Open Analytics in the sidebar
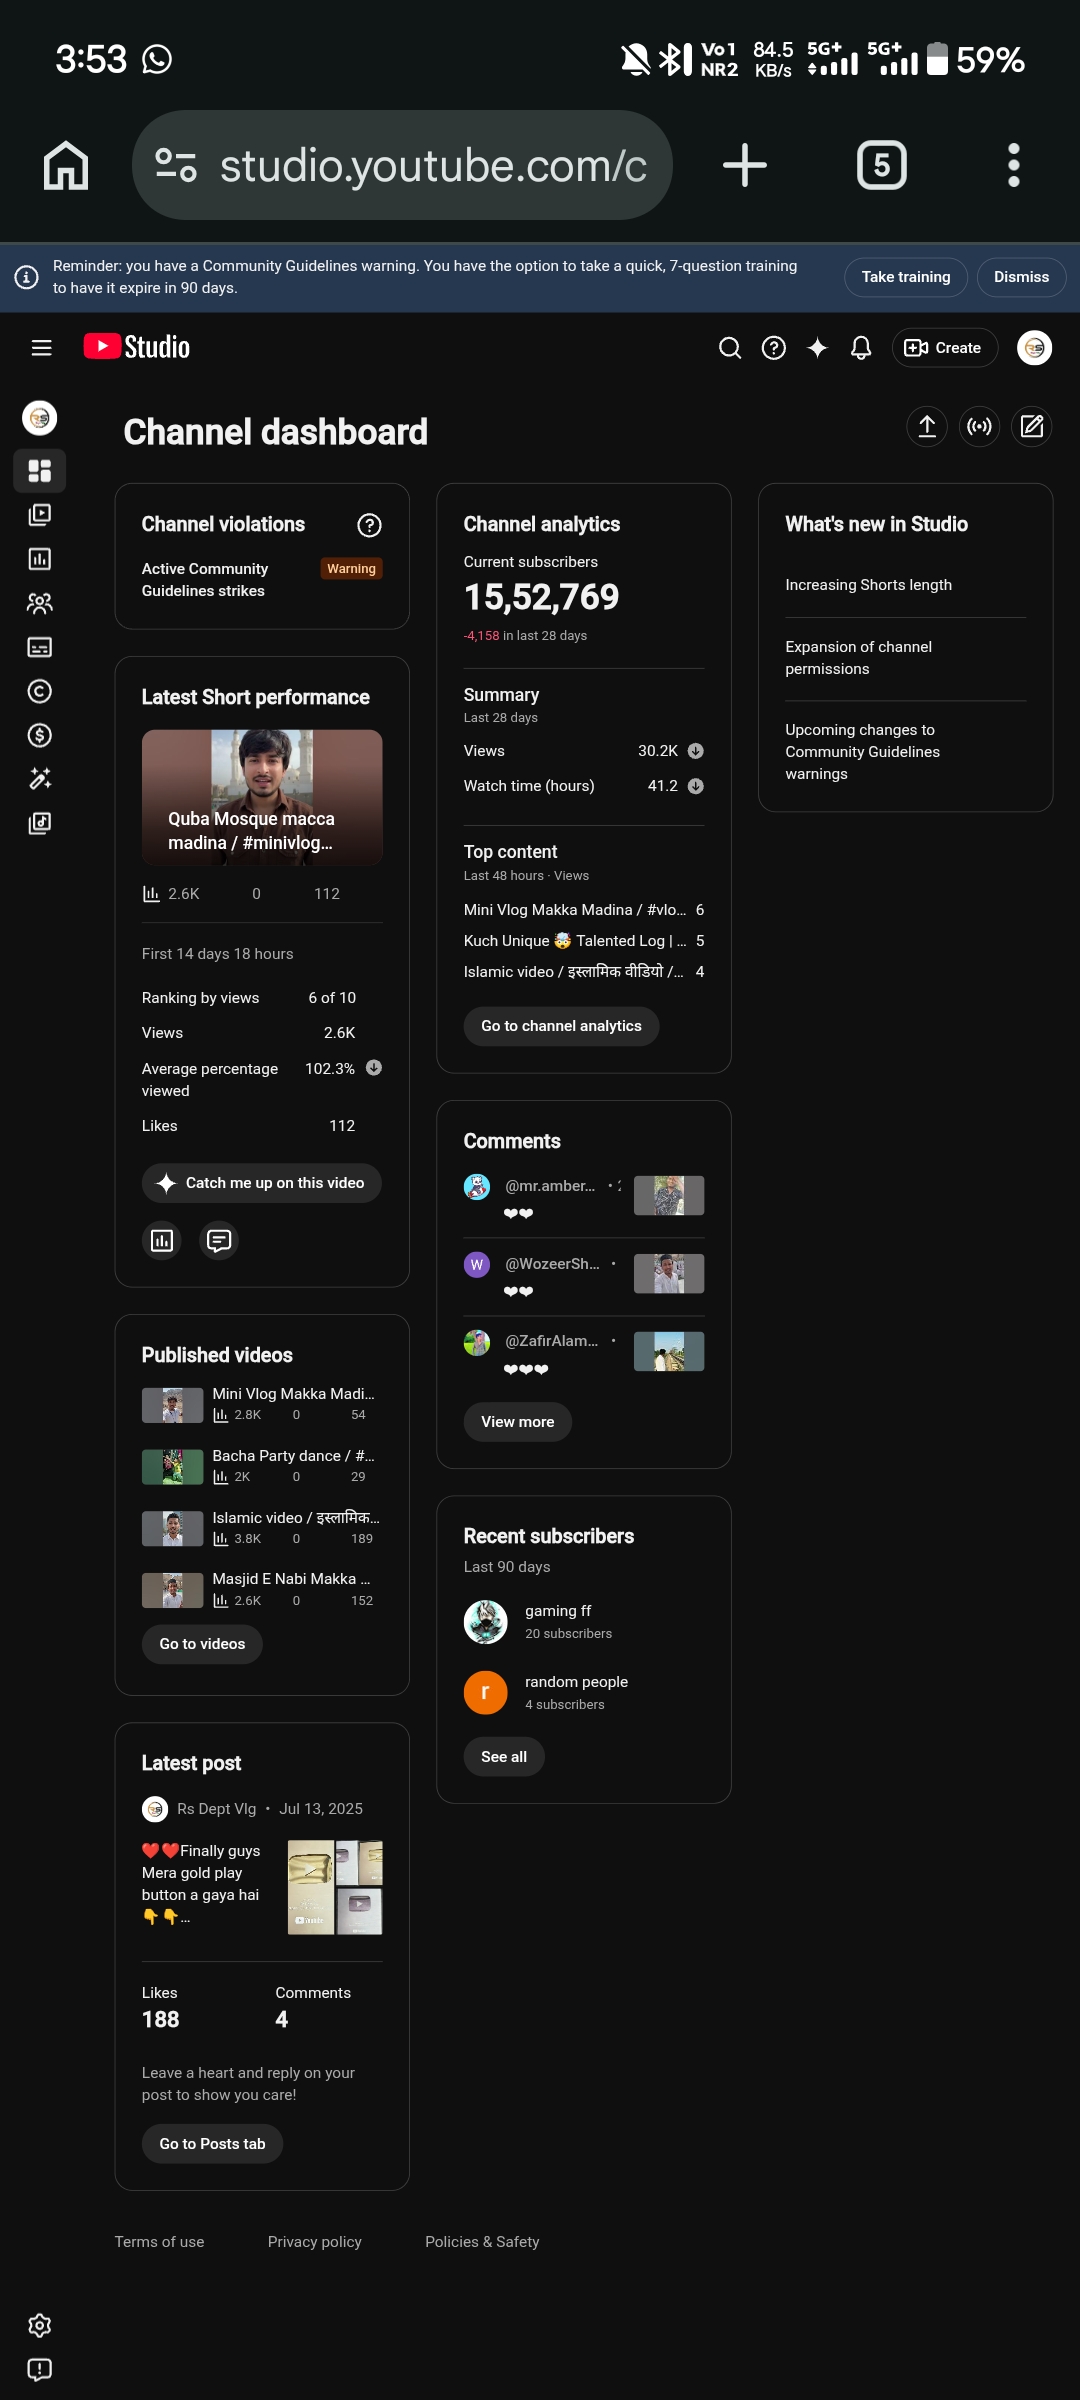1080x2400 pixels. (x=40, y=559)
